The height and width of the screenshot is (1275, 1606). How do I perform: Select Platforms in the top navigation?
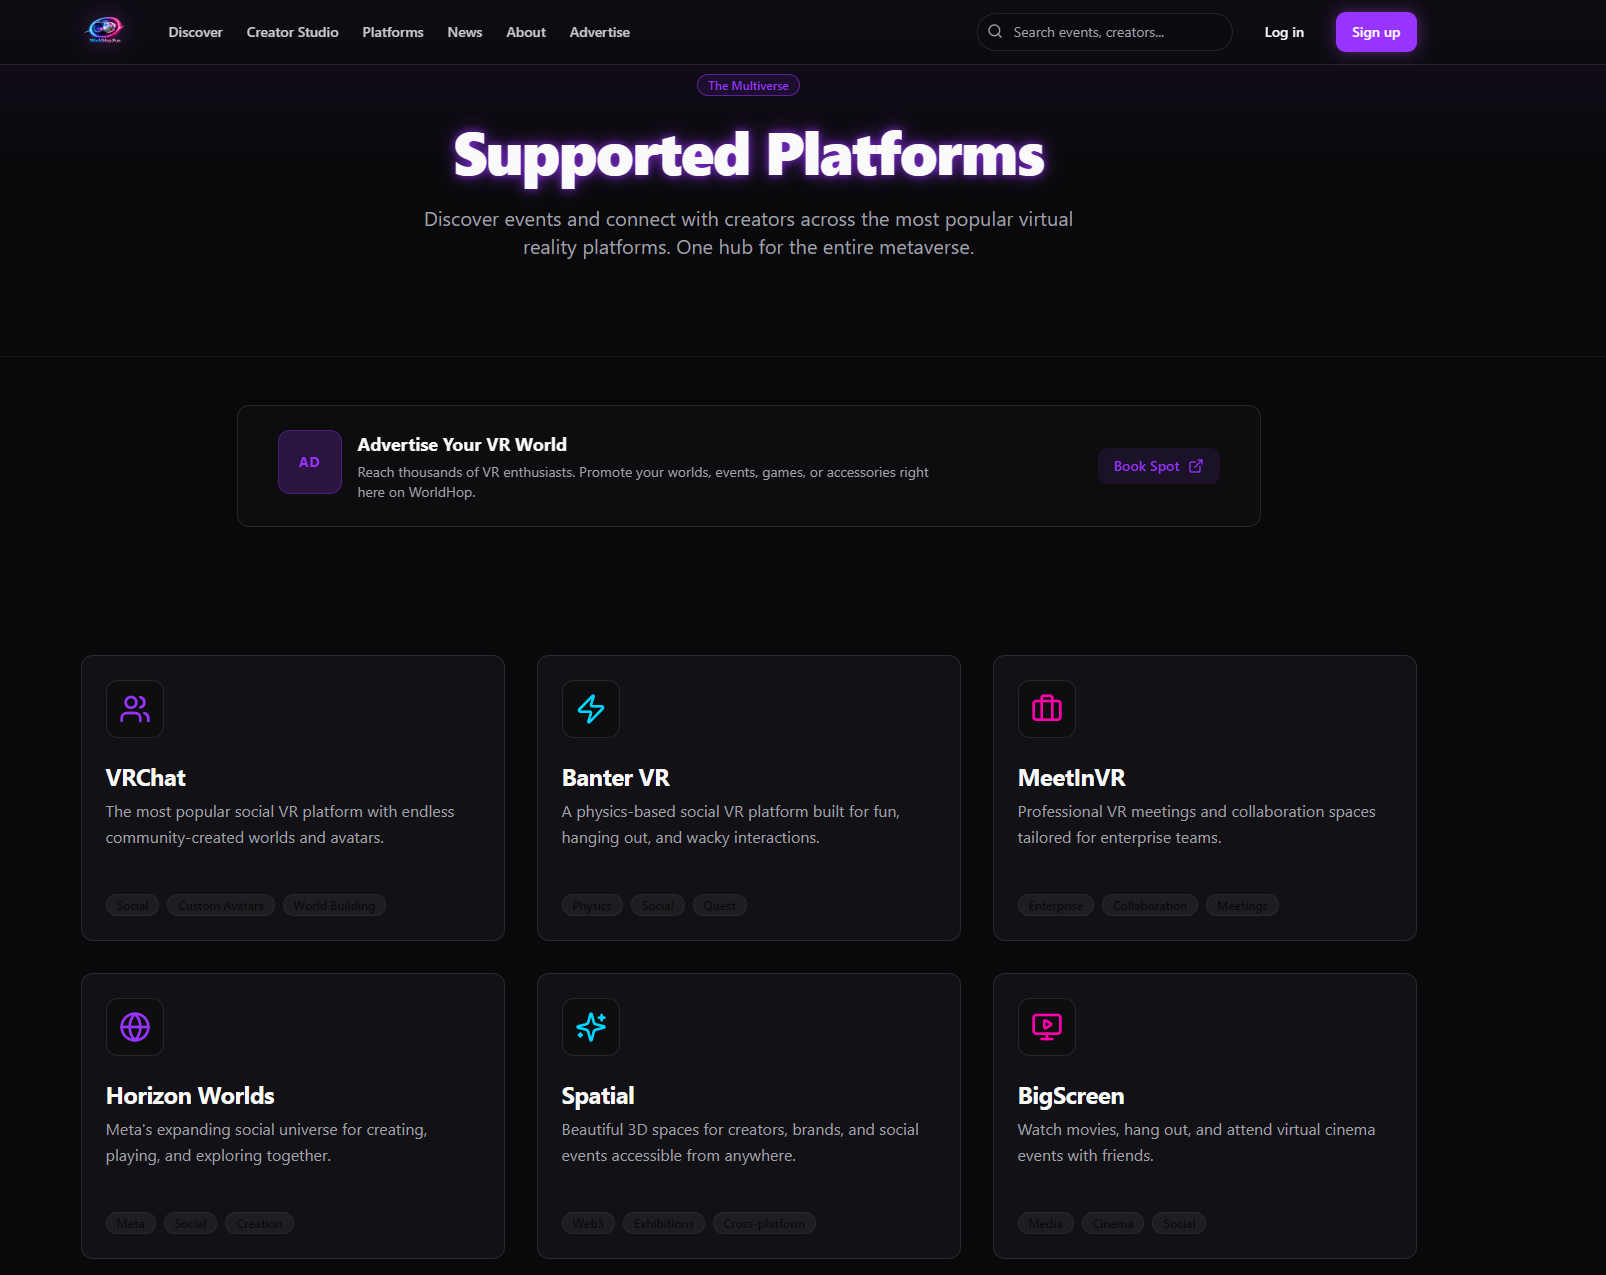pyautogui.click(x=393, y=32)
